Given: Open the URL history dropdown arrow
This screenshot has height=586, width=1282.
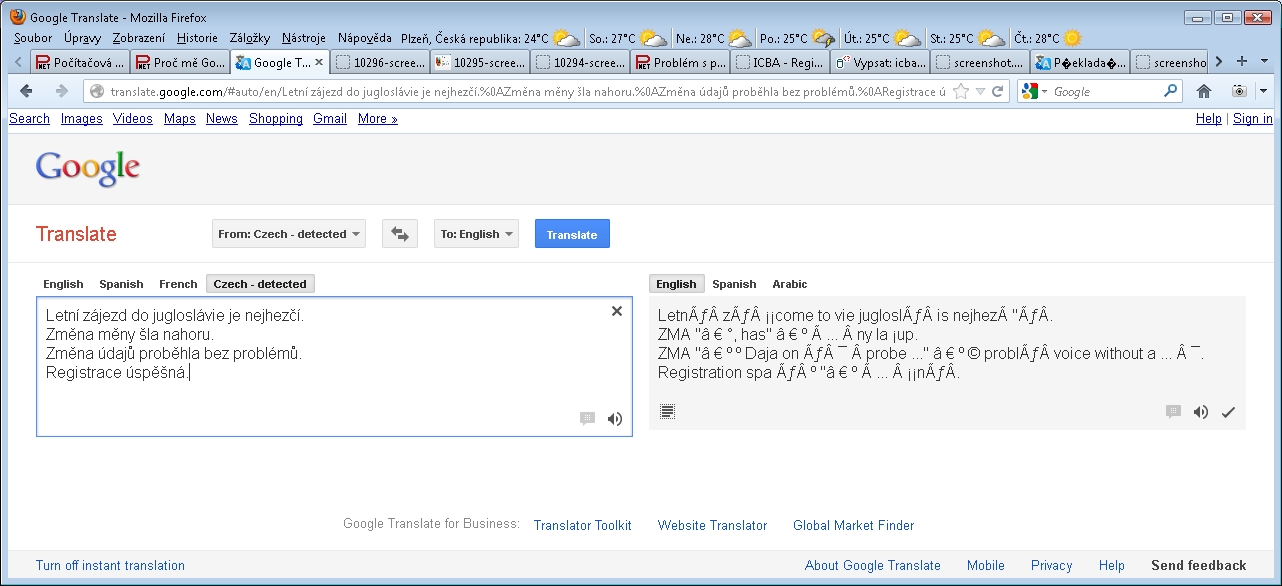Looking at the screenshot, I should pyautogui.click(x=980, y=91).
